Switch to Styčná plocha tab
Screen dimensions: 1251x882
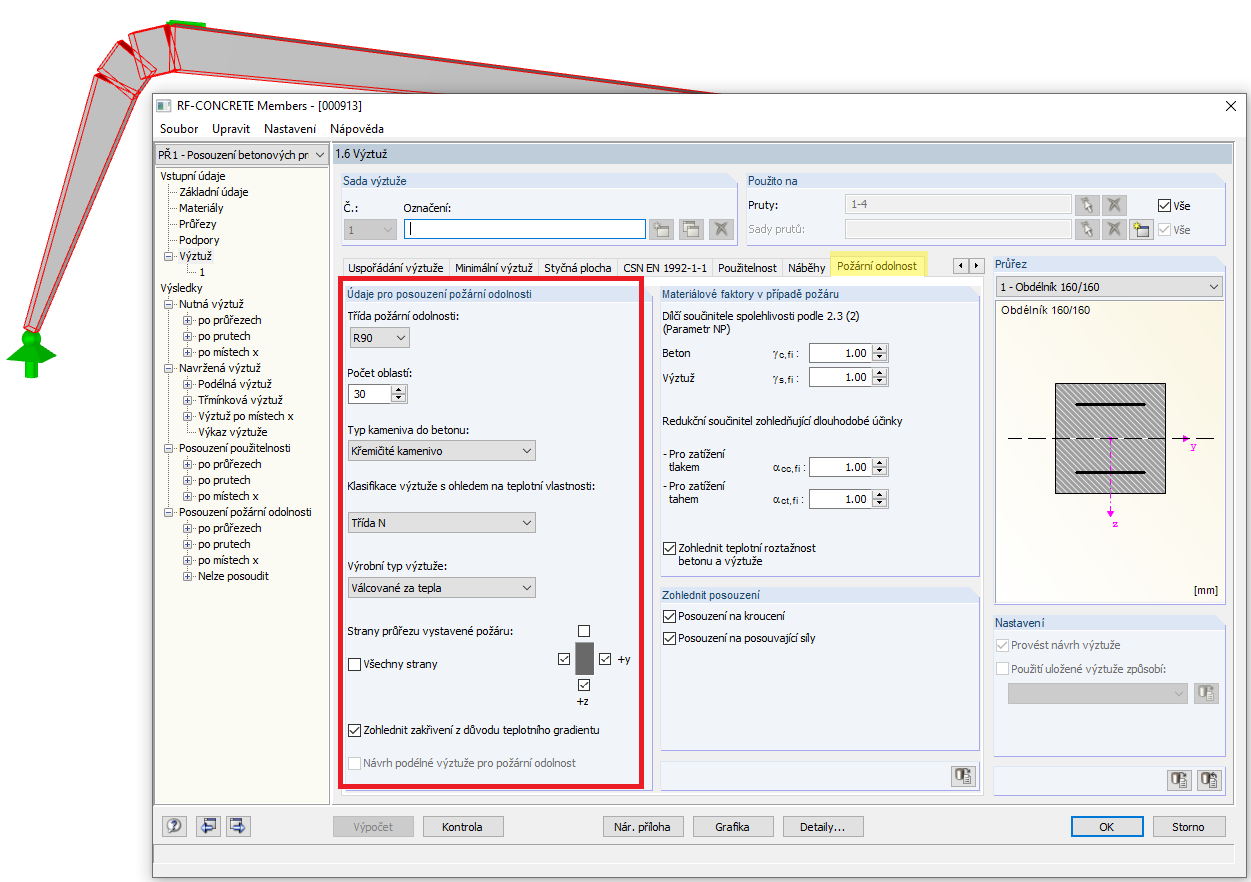(x=577, y=268)
